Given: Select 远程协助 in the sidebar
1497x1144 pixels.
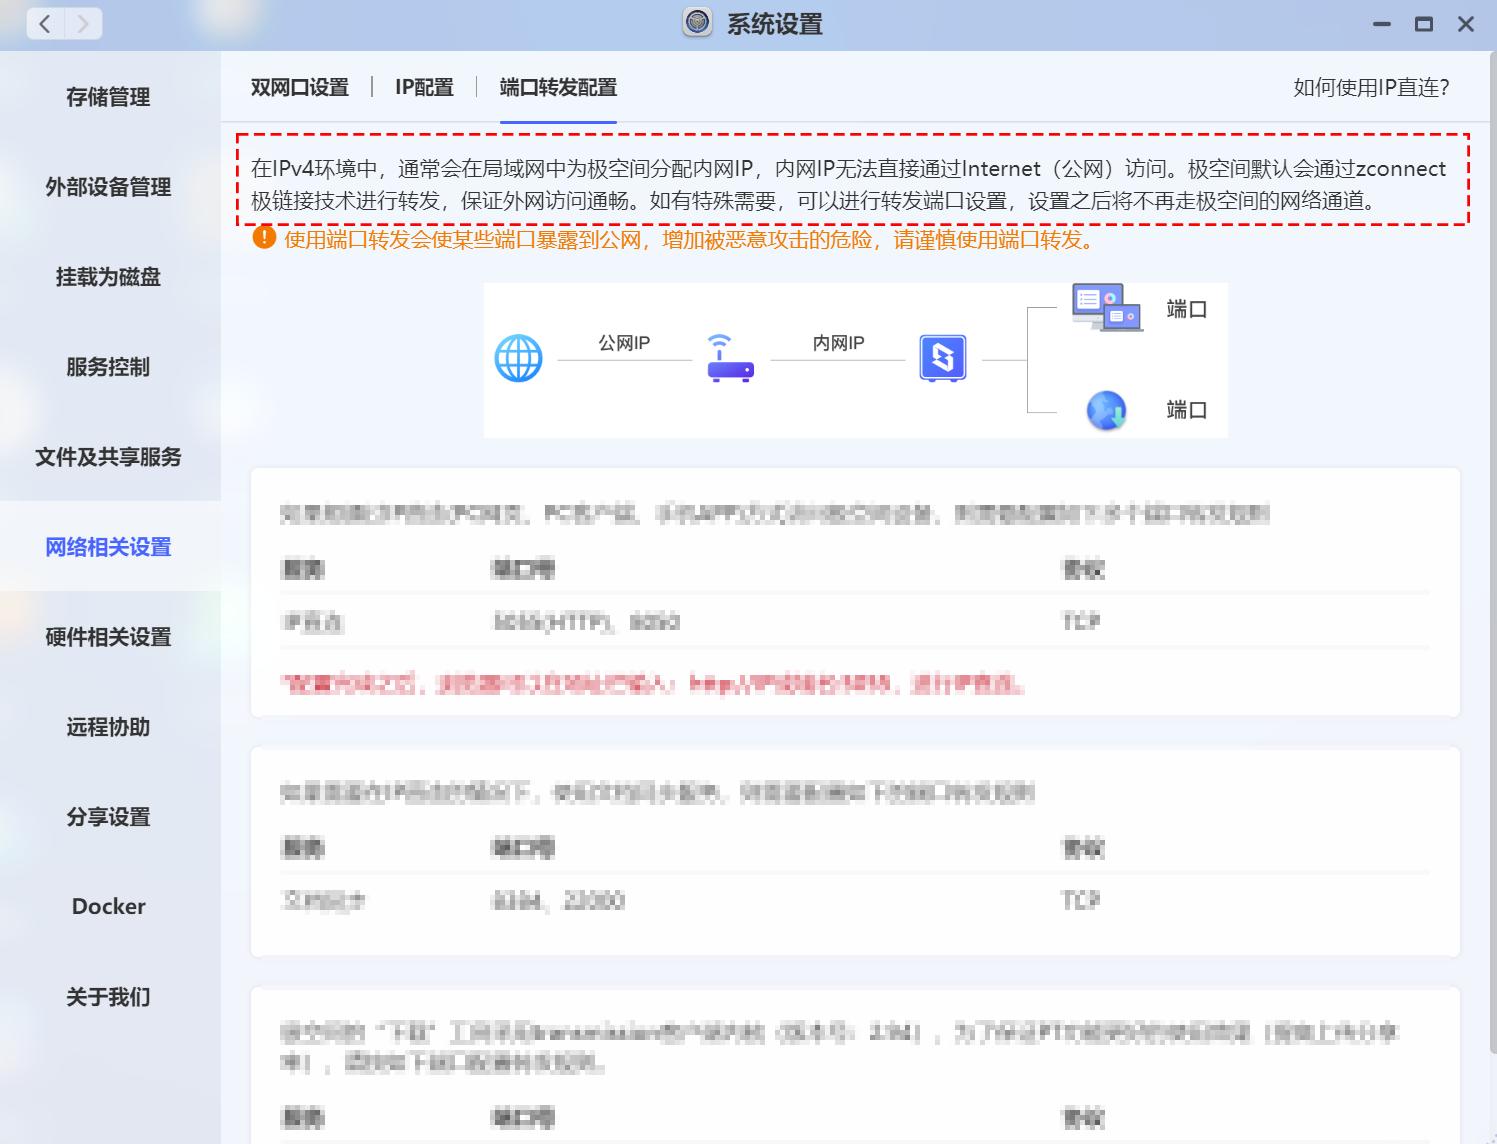Looking at the screenshot, I should click(x=107, y=728).
